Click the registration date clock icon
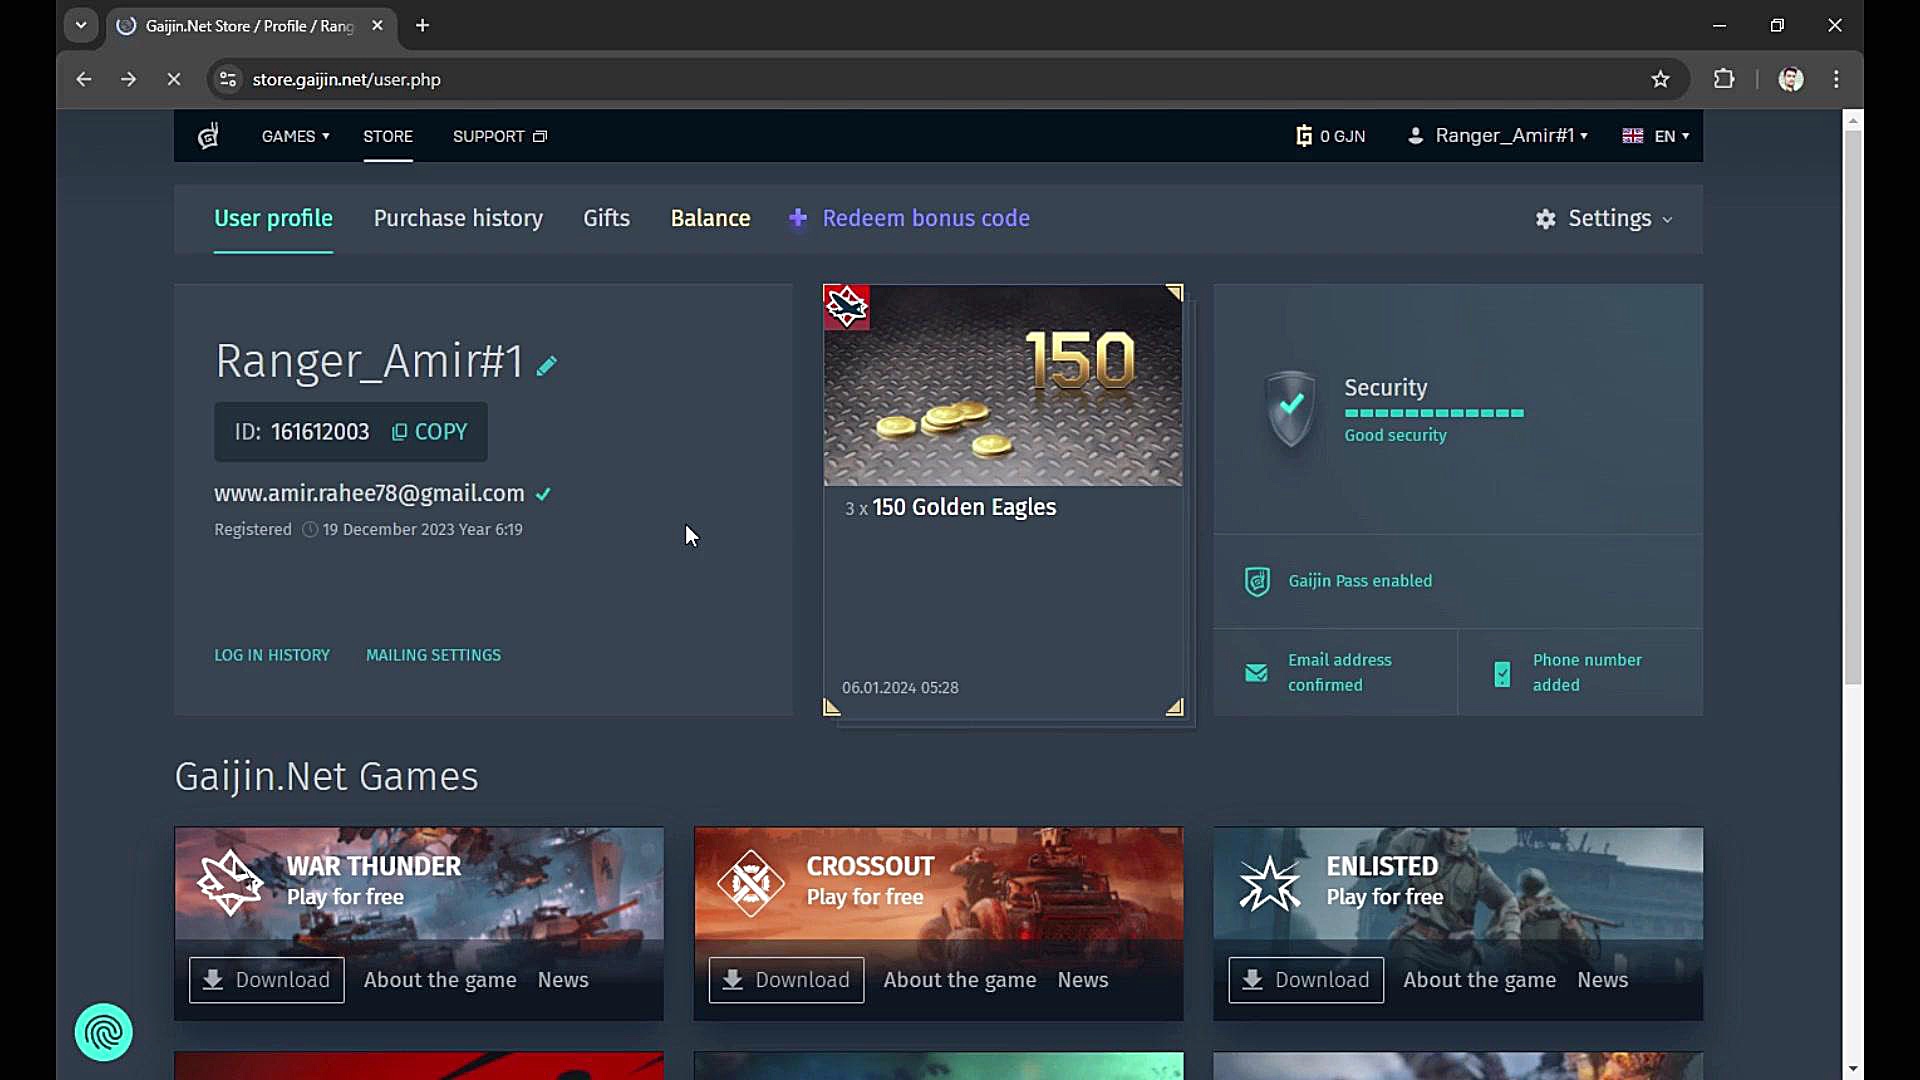This screenshot has height=1080, width=1920. click(310, 530)
